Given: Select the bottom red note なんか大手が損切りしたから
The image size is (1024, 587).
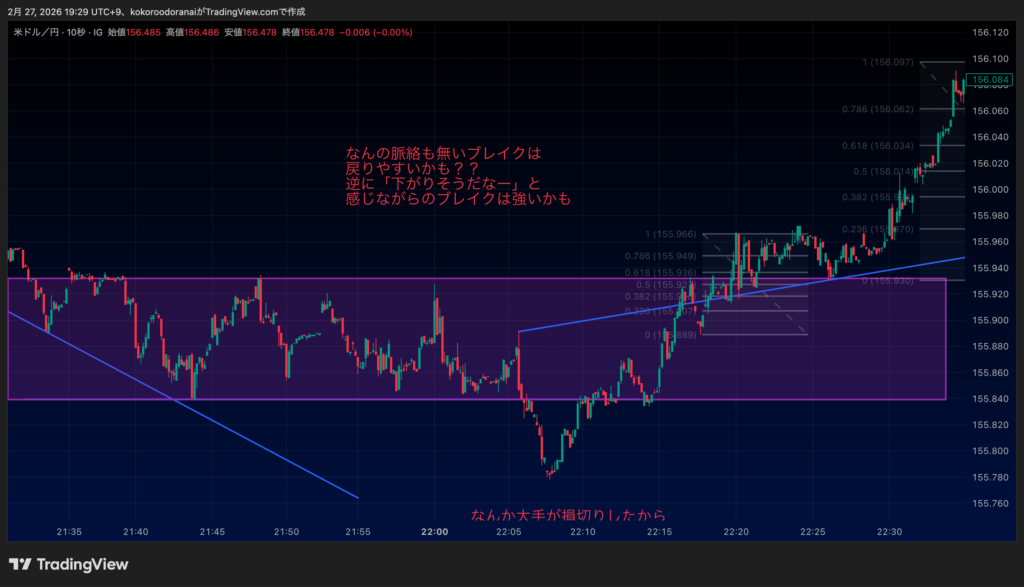Looking at the screenshot, I should 568,516.
